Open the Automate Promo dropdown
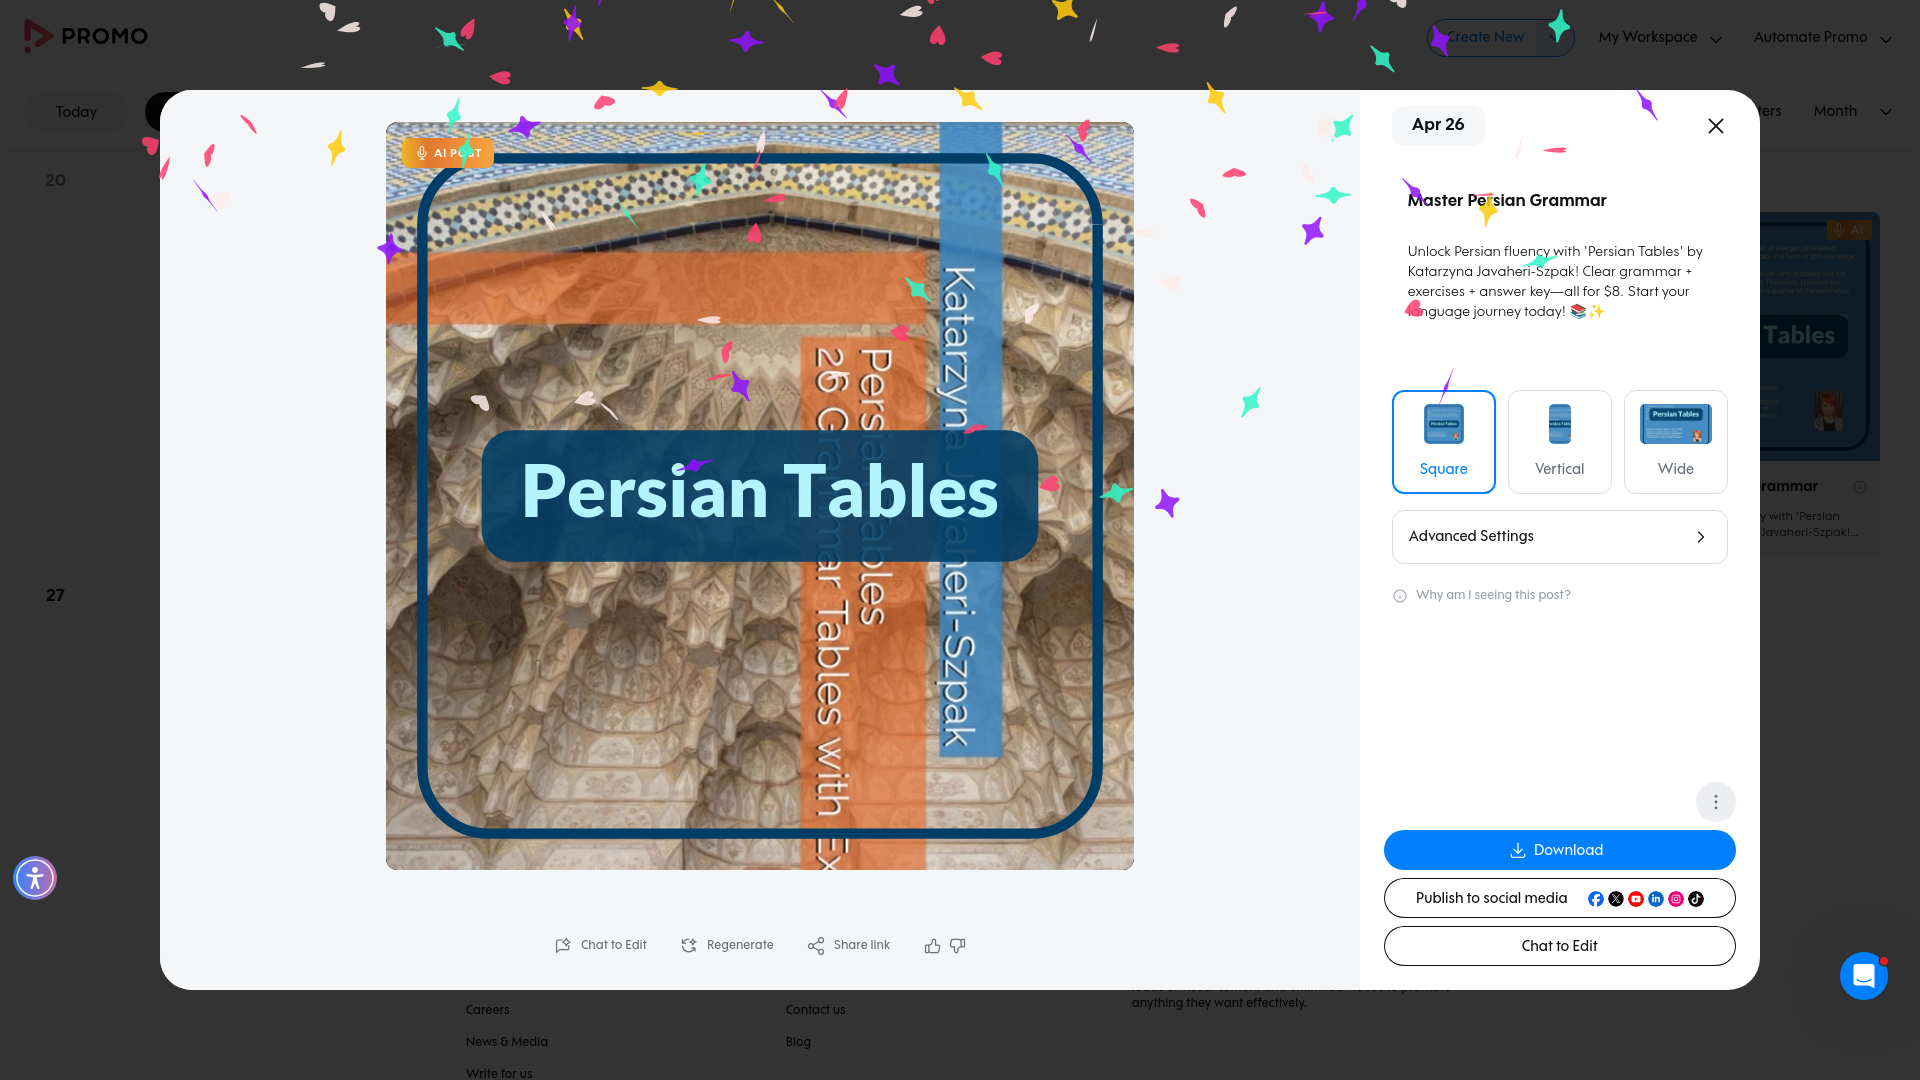1920x1080 pixels. click(1822, 38)
